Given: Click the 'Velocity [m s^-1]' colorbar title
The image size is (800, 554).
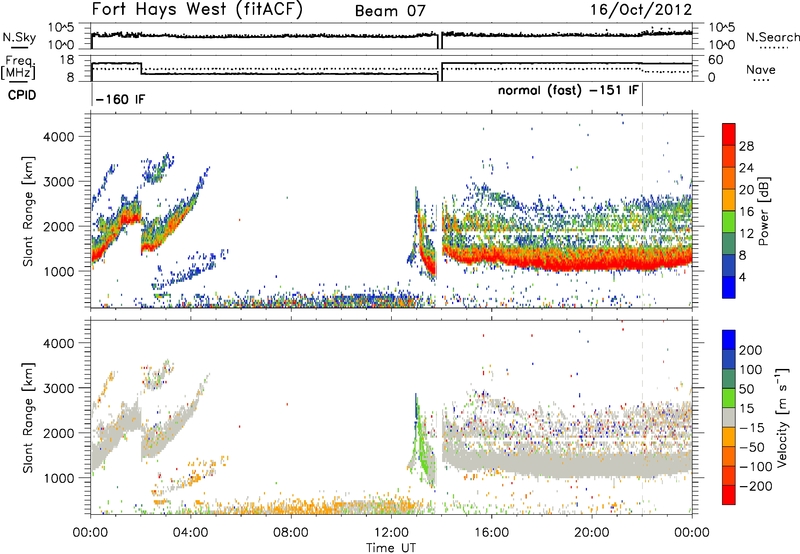Looking at the screenshot, I should [x=783, y=417].
